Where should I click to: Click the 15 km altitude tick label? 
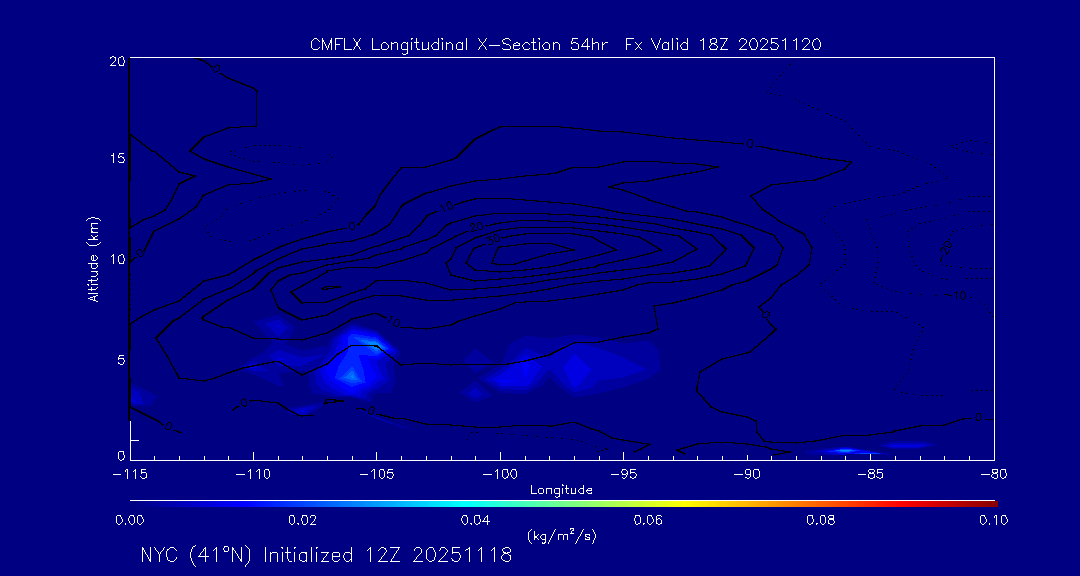[x=116, y=159]
